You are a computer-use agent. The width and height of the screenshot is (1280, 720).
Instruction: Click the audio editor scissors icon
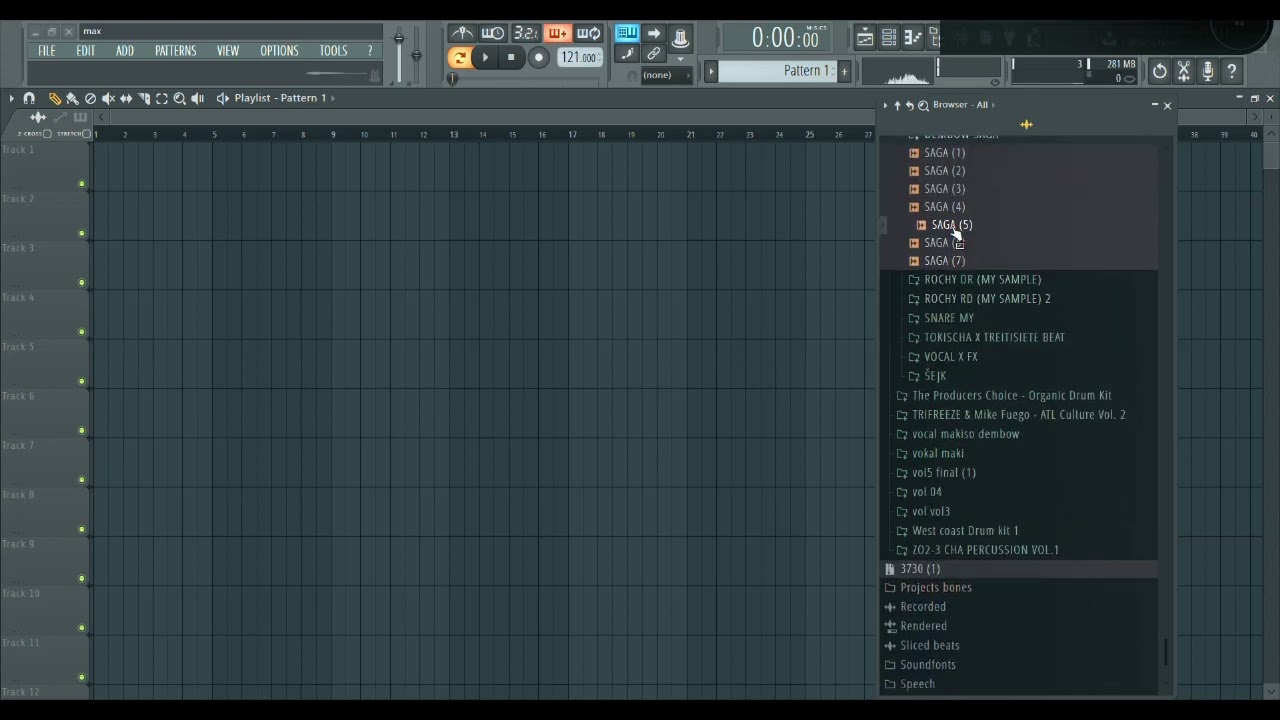1184,71
